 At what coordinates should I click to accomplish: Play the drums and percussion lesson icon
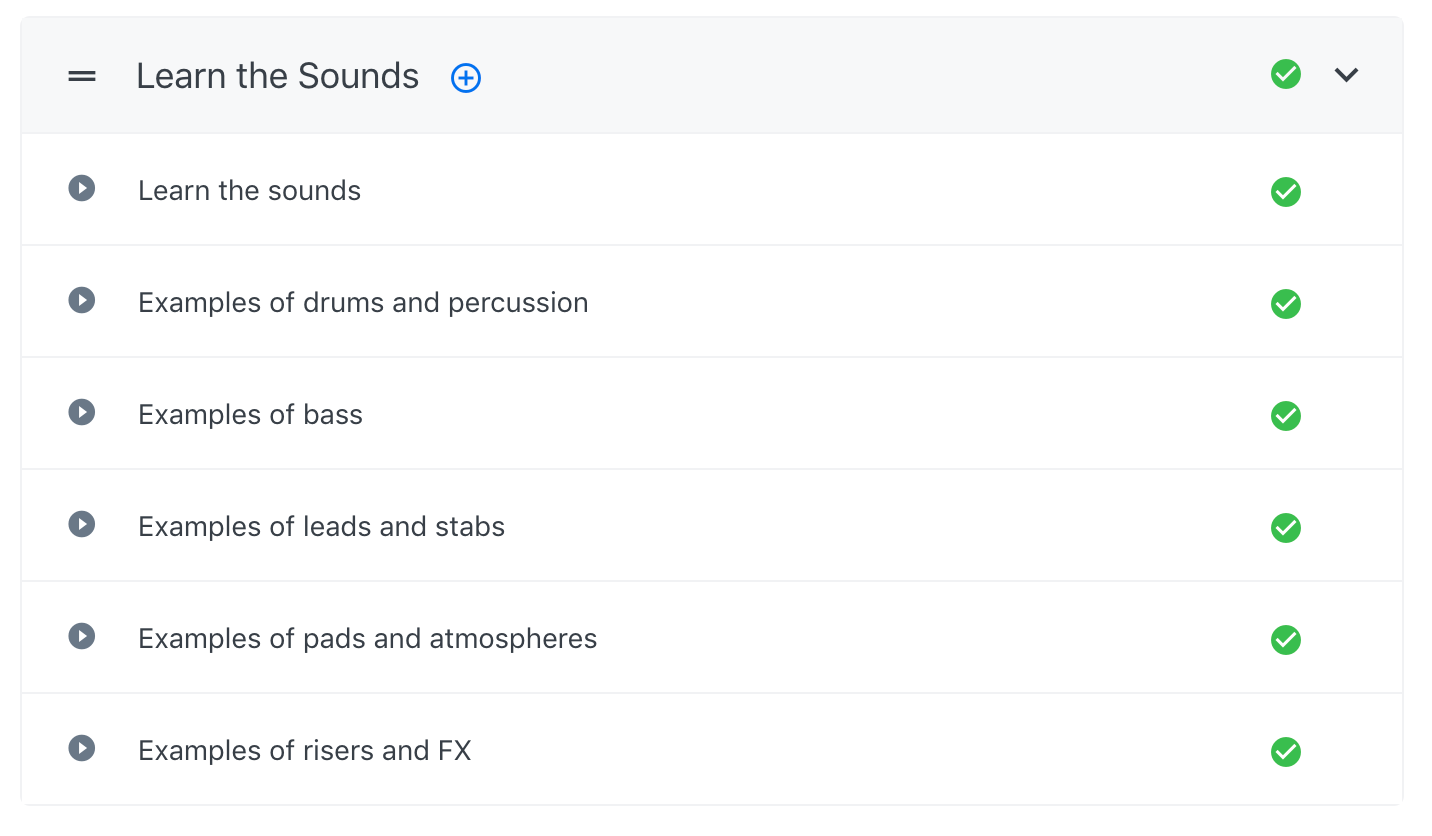point(82,300)
